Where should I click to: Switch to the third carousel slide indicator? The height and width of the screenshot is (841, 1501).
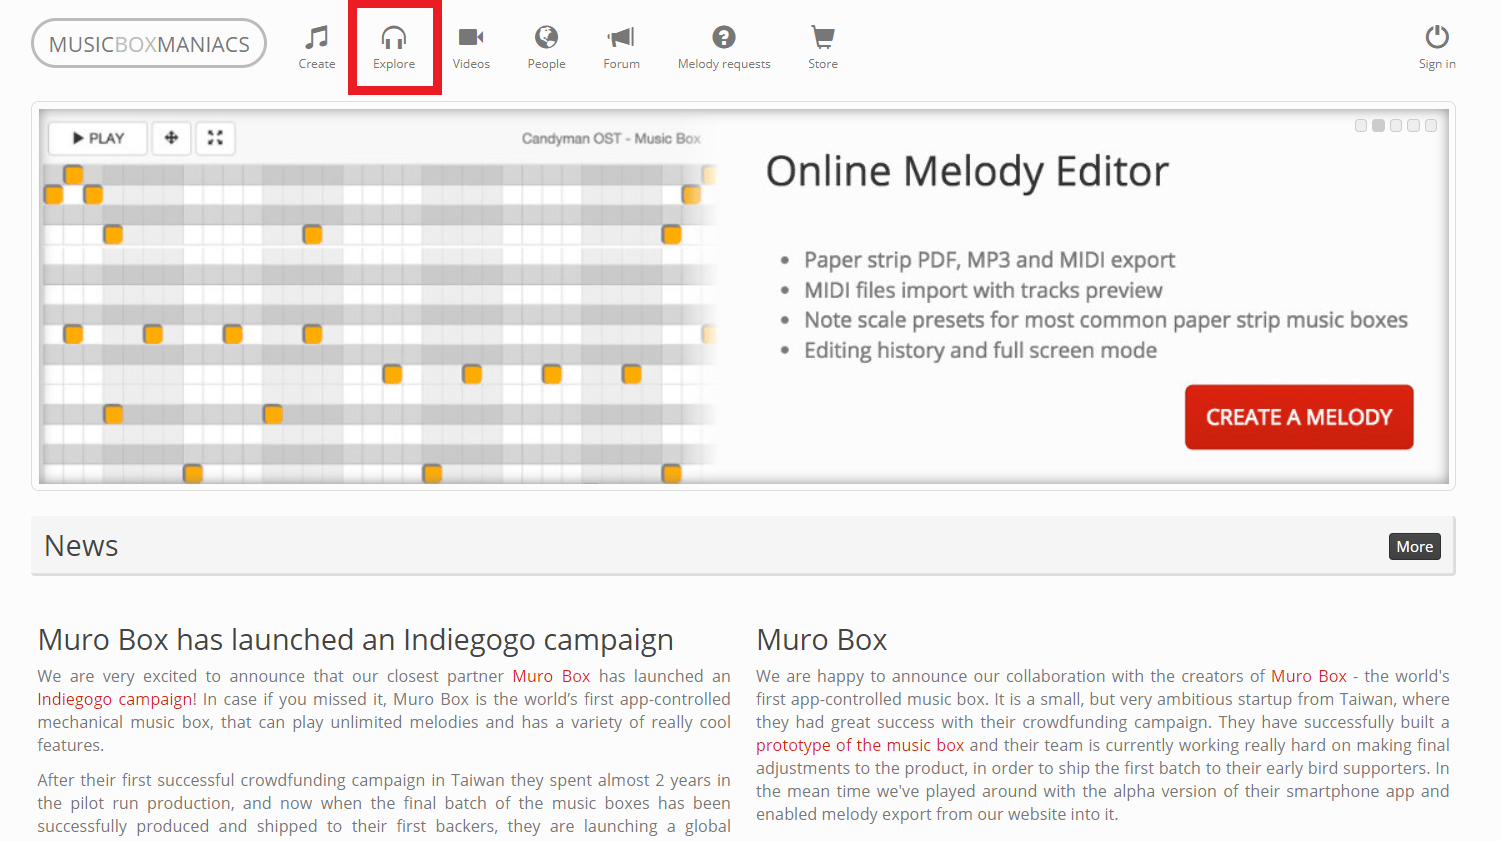pos(1396,126)
